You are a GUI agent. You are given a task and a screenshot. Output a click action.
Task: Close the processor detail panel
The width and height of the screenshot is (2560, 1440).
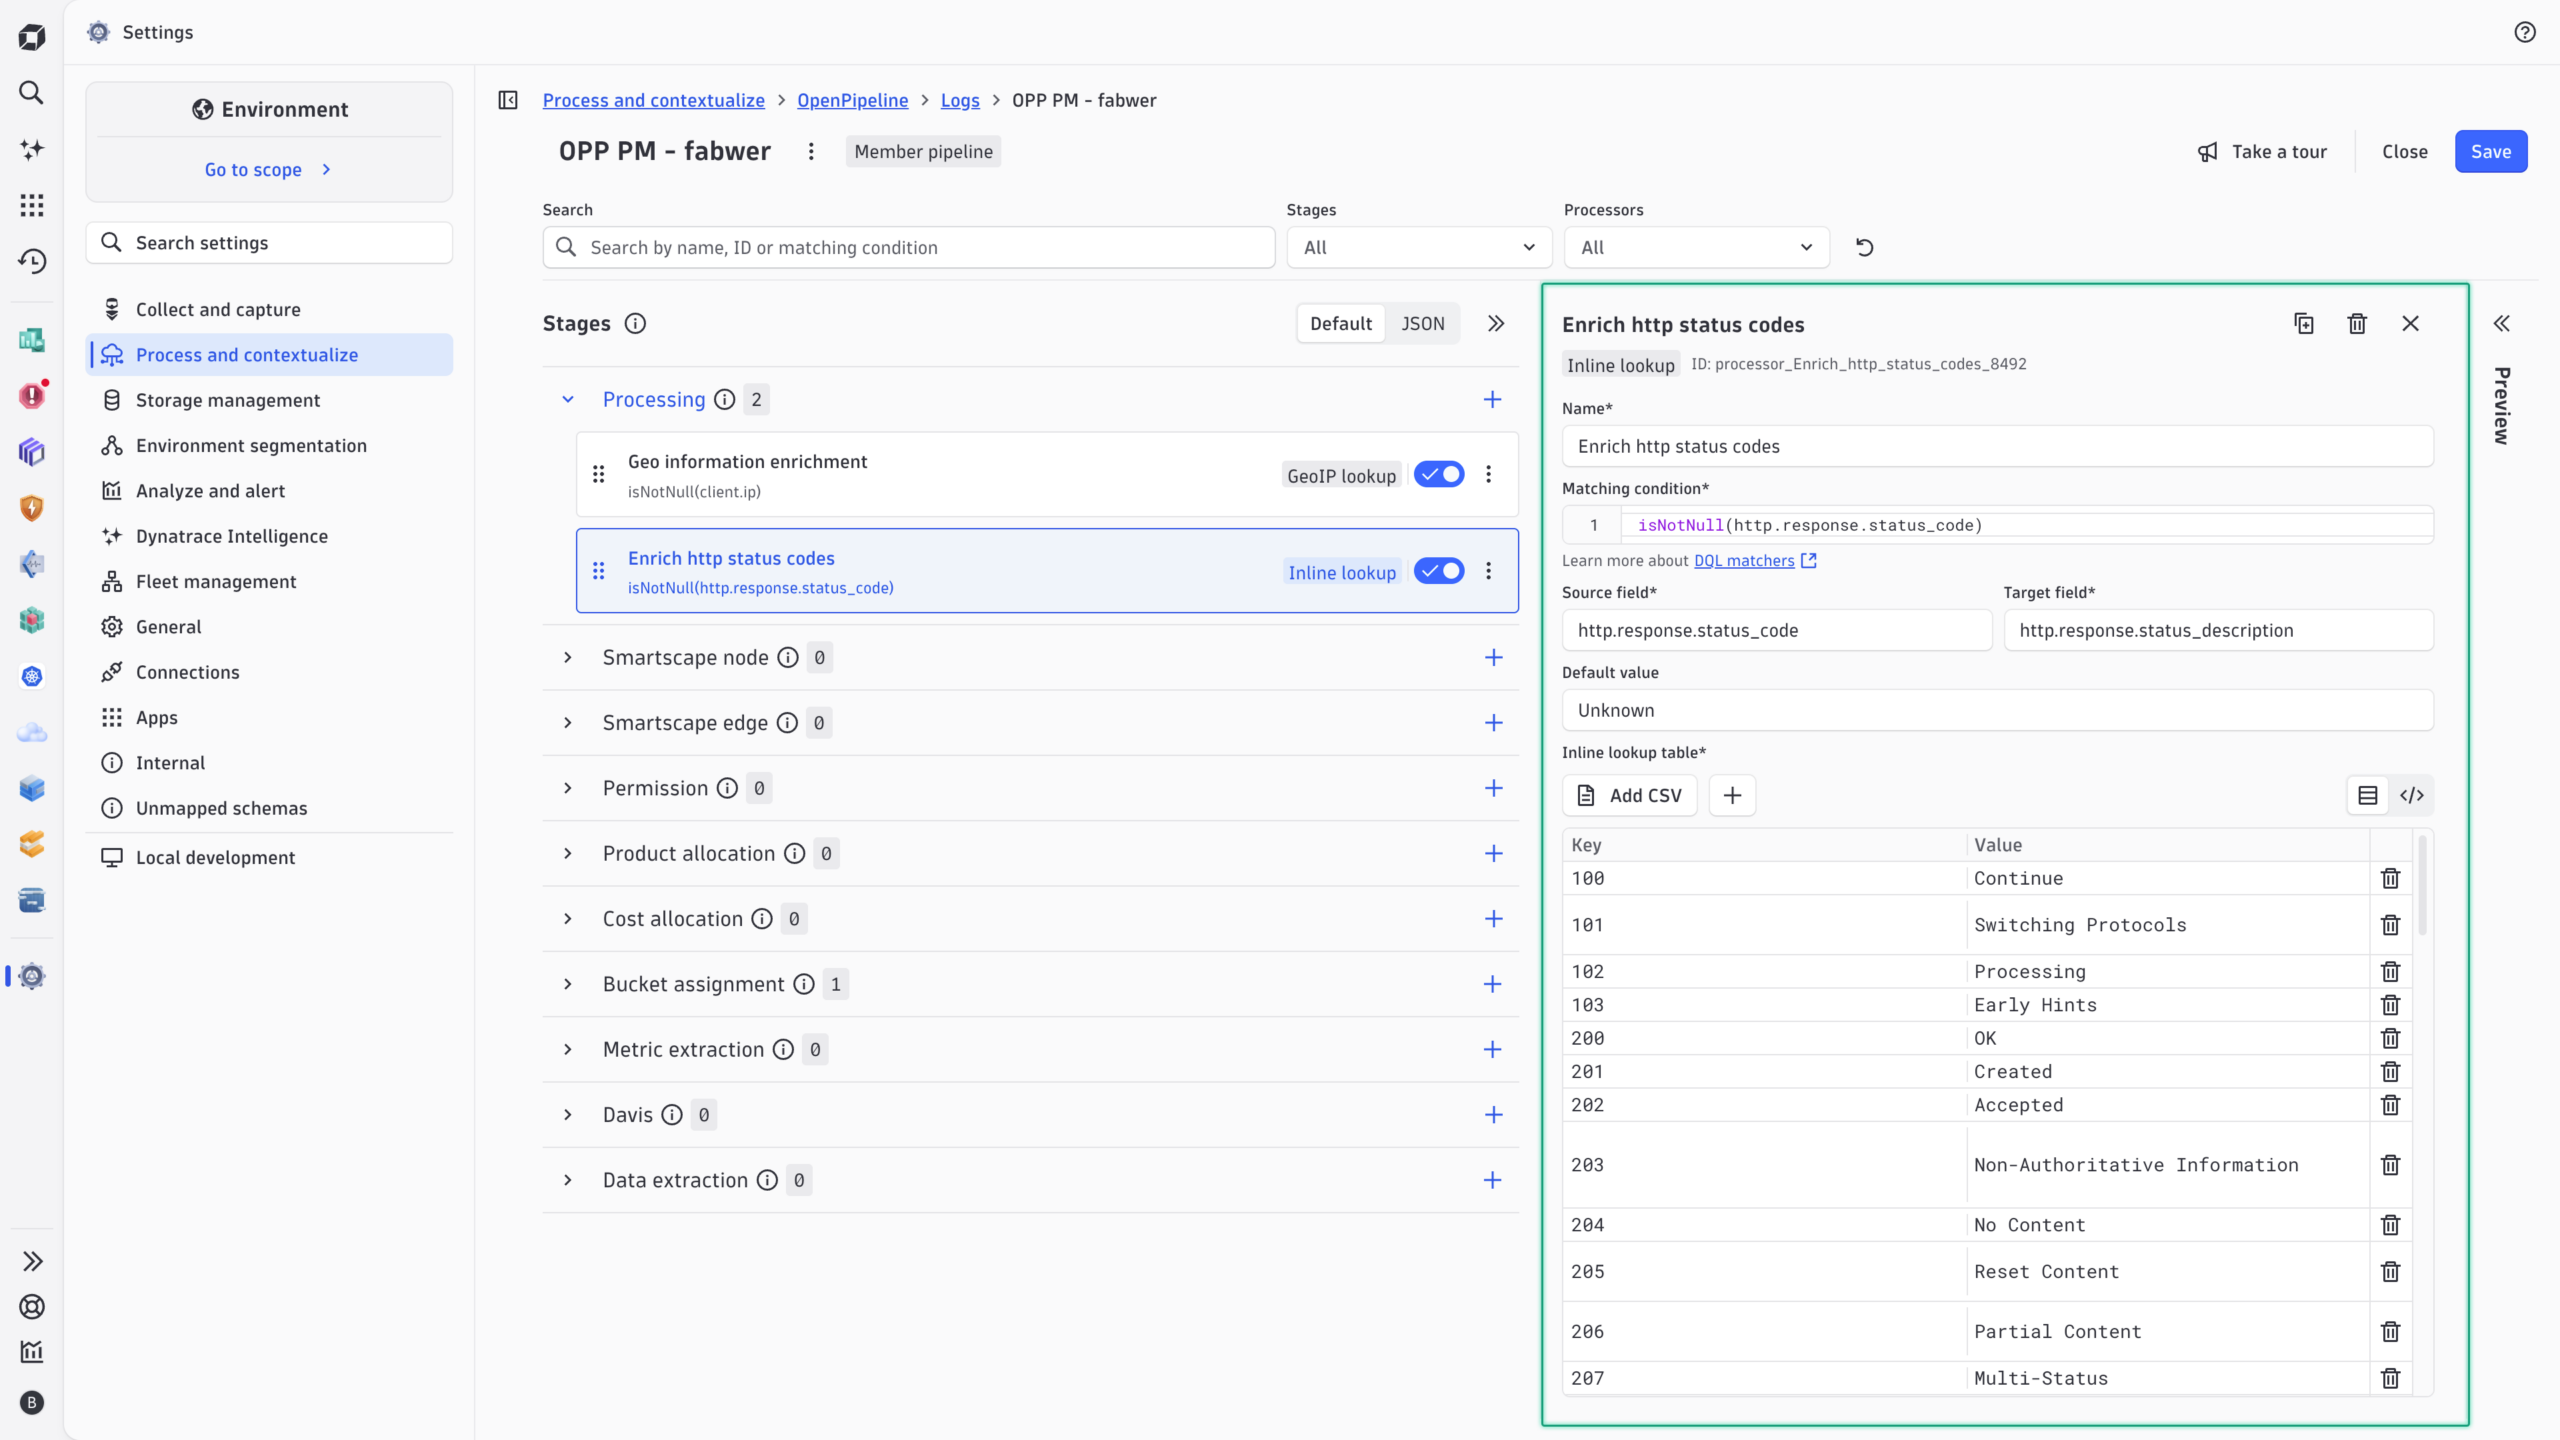[2410, 323]
